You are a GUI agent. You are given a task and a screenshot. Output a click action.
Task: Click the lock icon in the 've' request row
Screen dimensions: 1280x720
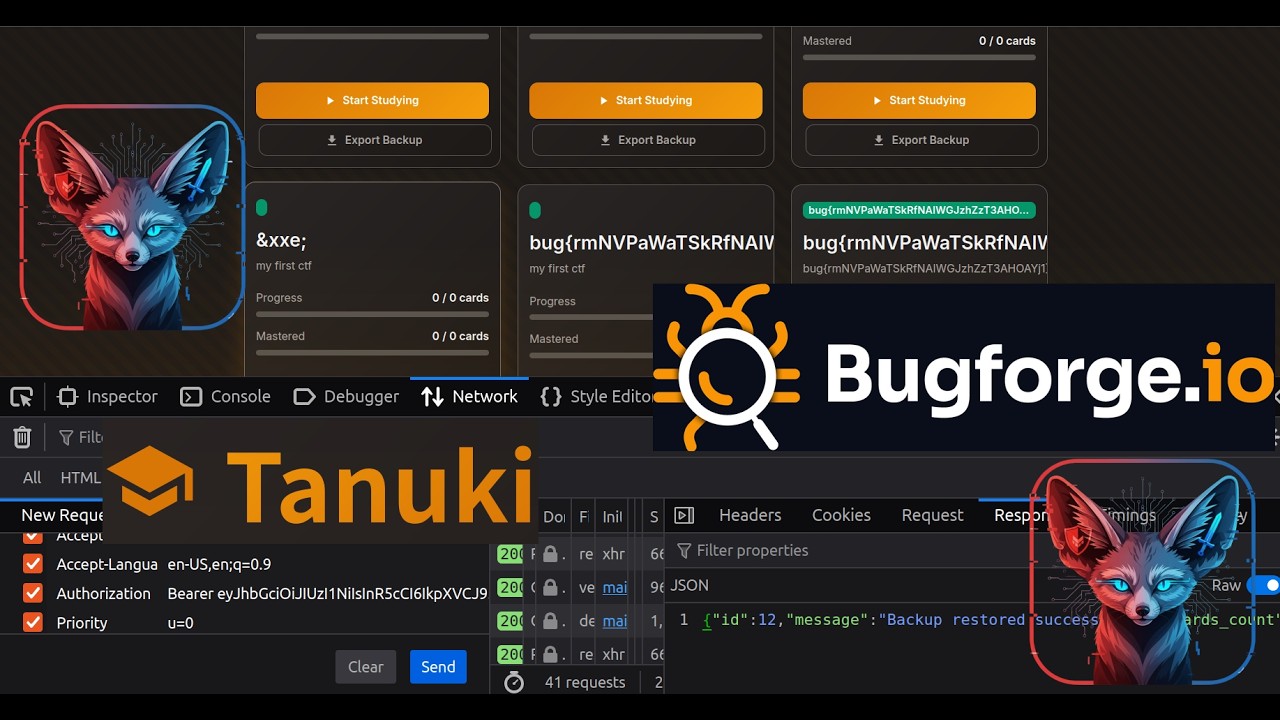550,588
